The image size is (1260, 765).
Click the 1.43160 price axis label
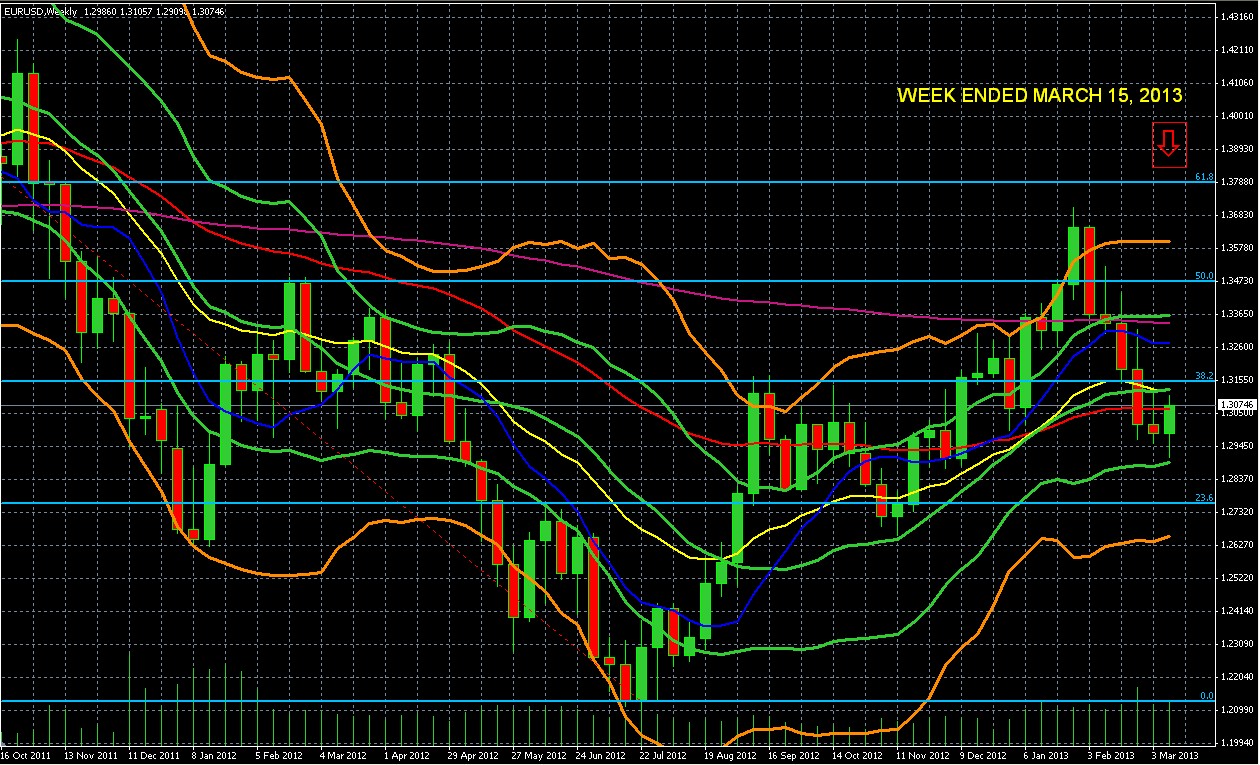click(x=1238, y=16)
